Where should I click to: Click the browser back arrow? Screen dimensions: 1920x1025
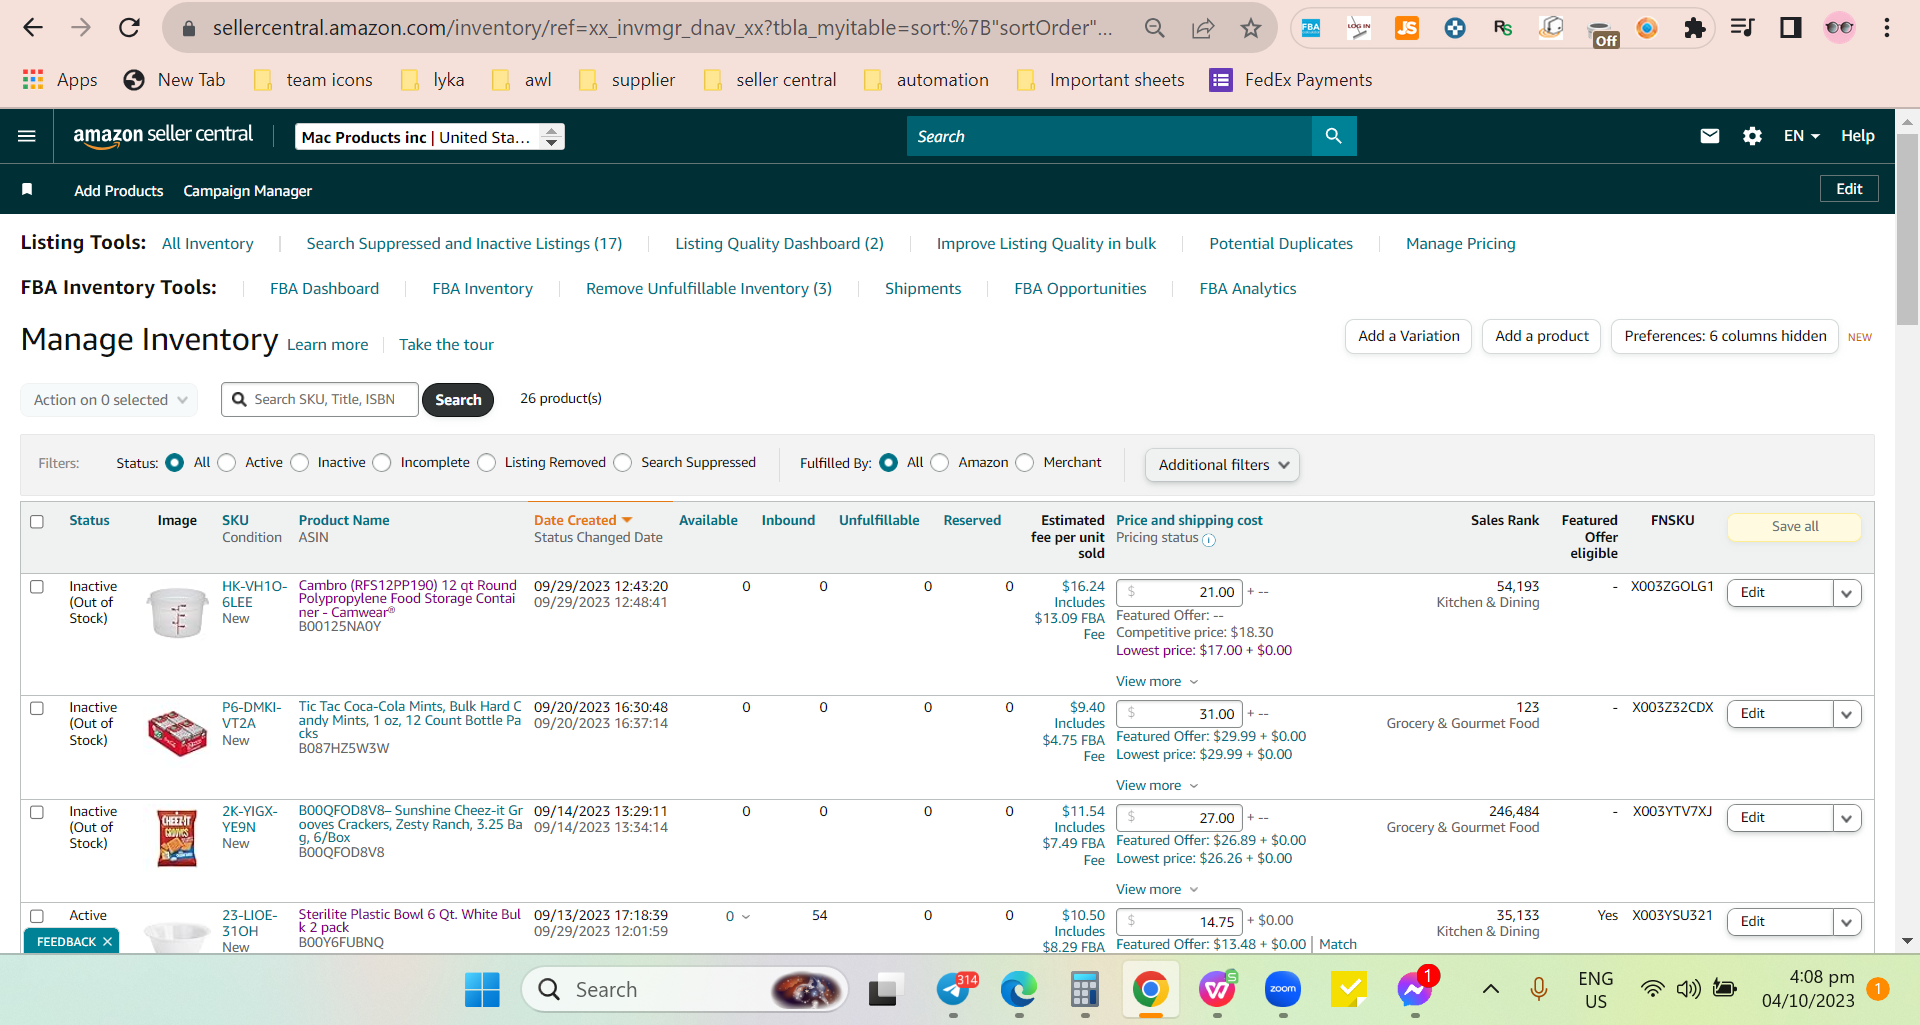(33, 28)
